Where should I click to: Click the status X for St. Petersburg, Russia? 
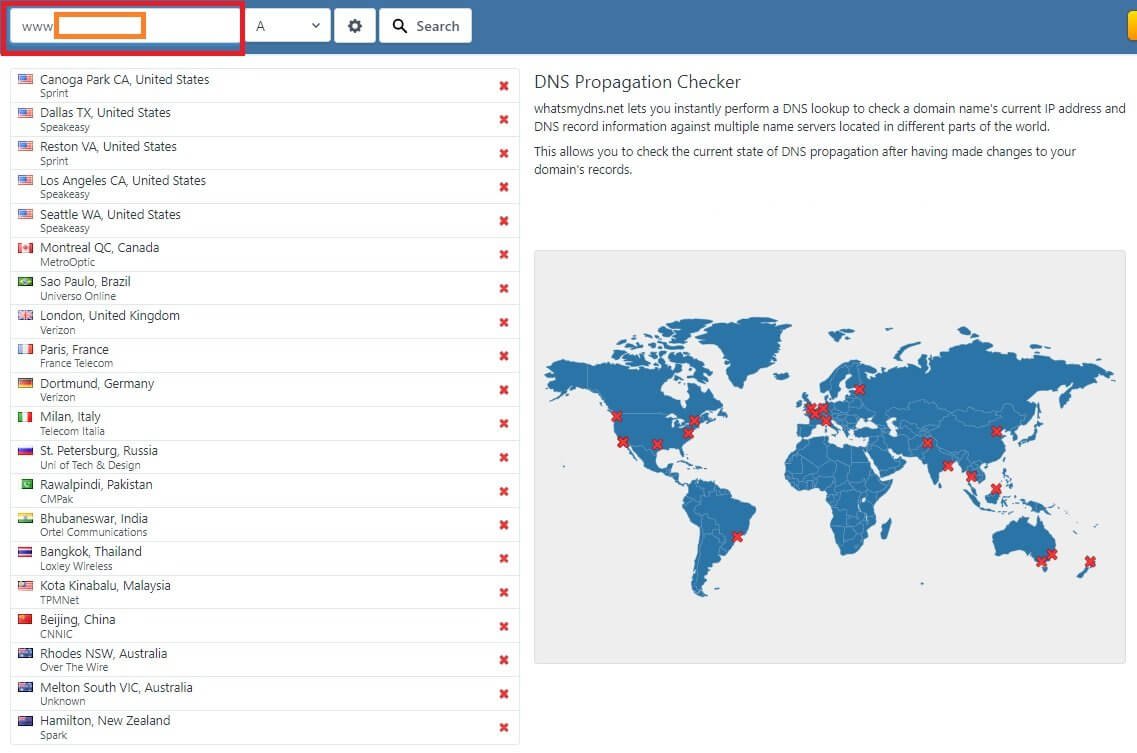503,458
